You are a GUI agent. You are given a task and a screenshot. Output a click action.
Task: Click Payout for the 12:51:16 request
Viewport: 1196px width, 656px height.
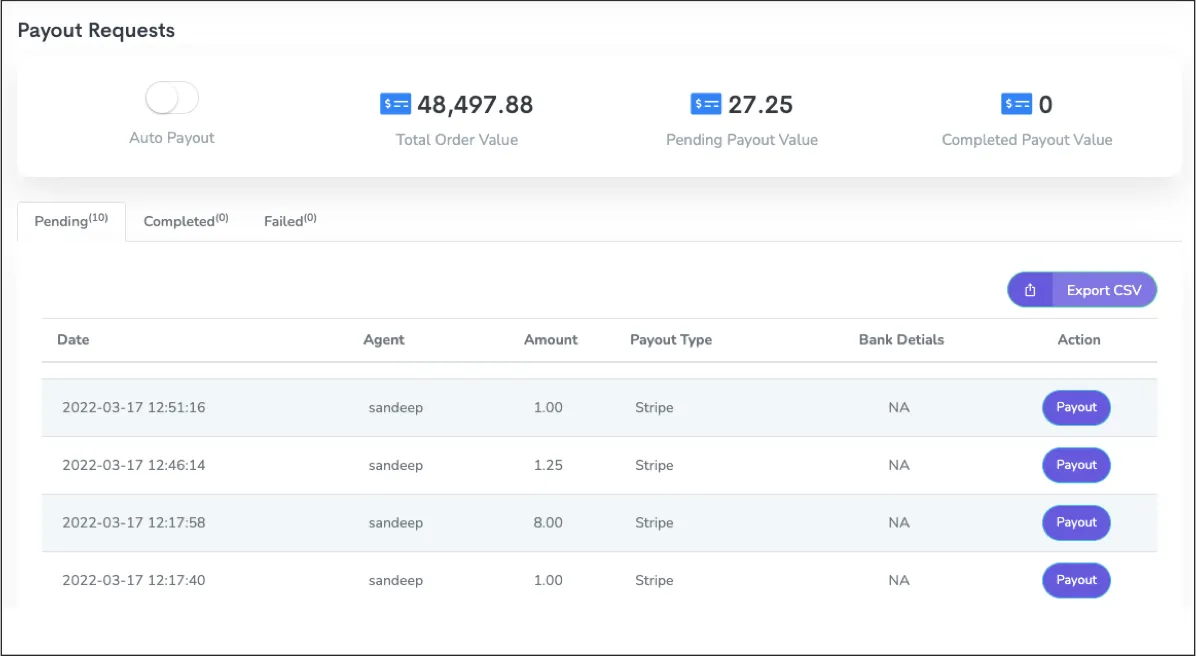point(1076,408)
